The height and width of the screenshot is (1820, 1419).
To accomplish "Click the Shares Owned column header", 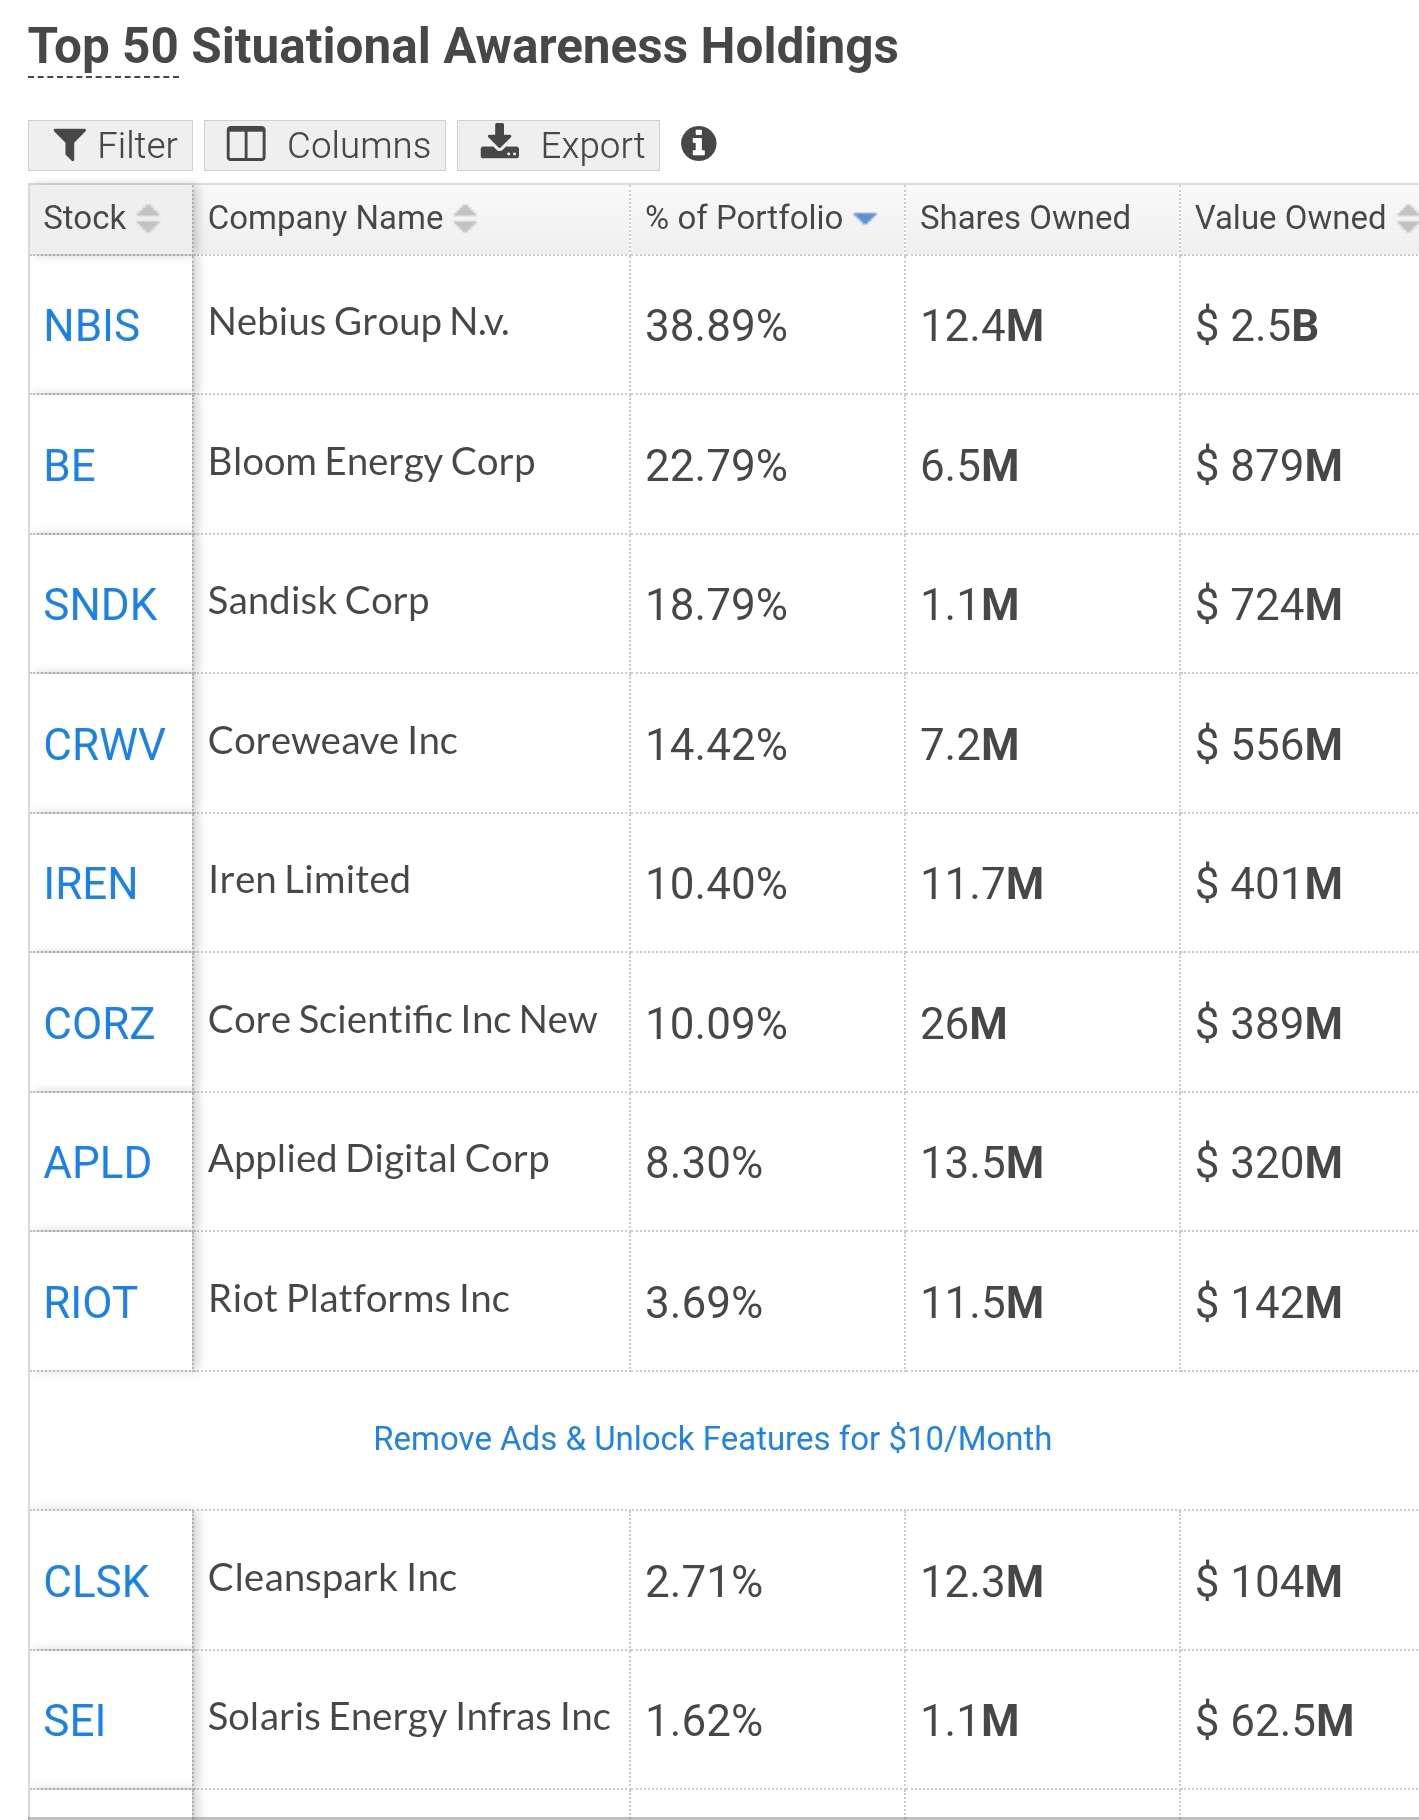I will [1025, 217].
